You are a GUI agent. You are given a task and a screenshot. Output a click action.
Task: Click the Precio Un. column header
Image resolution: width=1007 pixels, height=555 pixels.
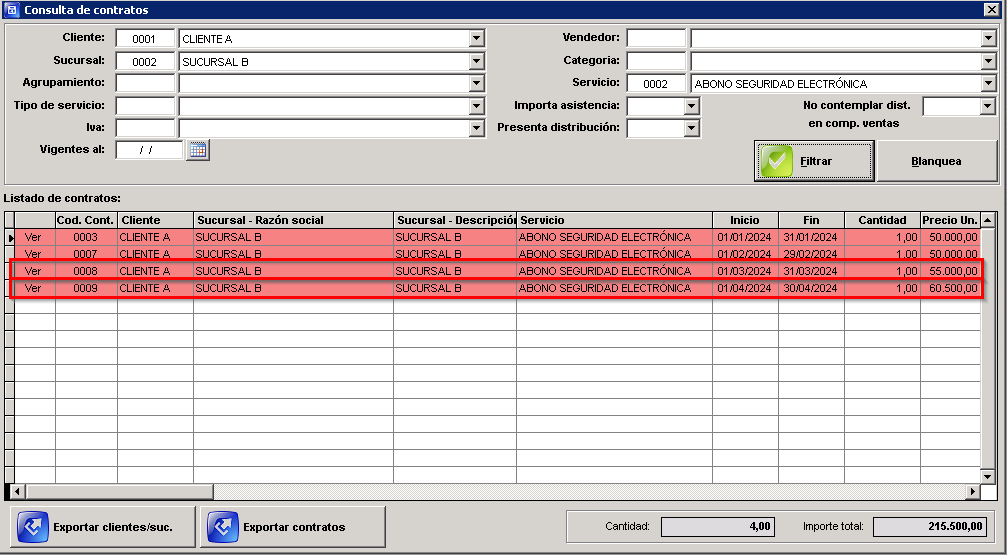click(950, 220)
